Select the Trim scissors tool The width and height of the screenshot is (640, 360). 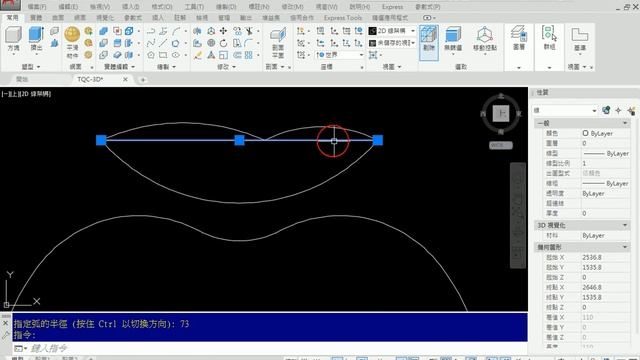[x=249, y=31]
